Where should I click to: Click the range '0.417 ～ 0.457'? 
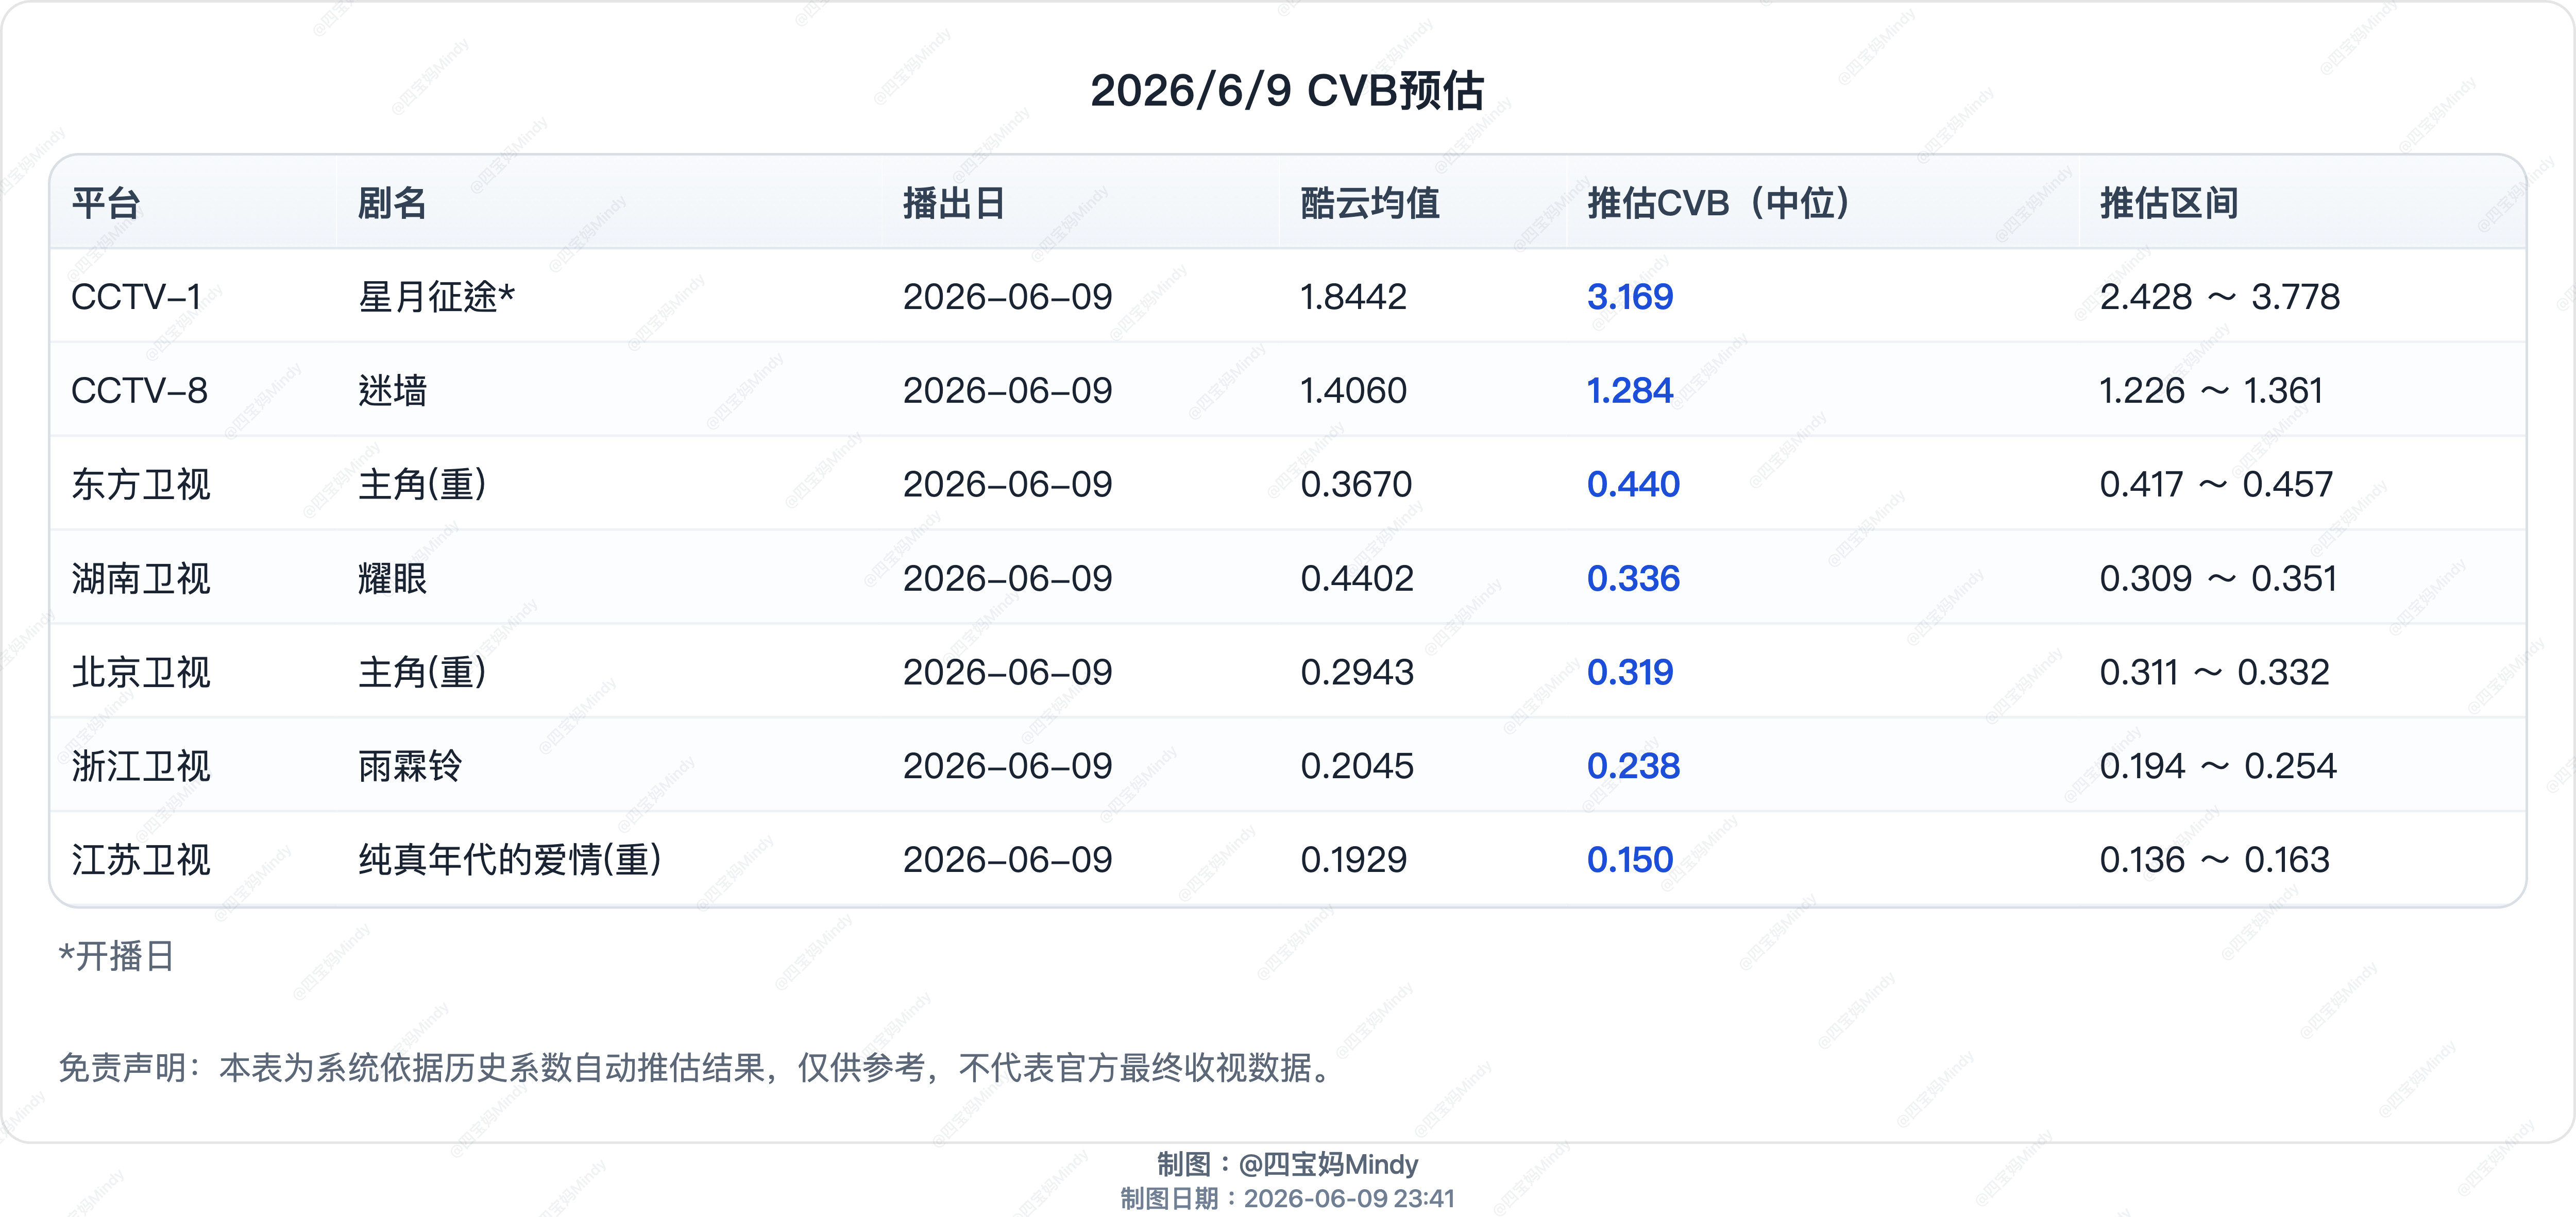[x=2216, y=485]
